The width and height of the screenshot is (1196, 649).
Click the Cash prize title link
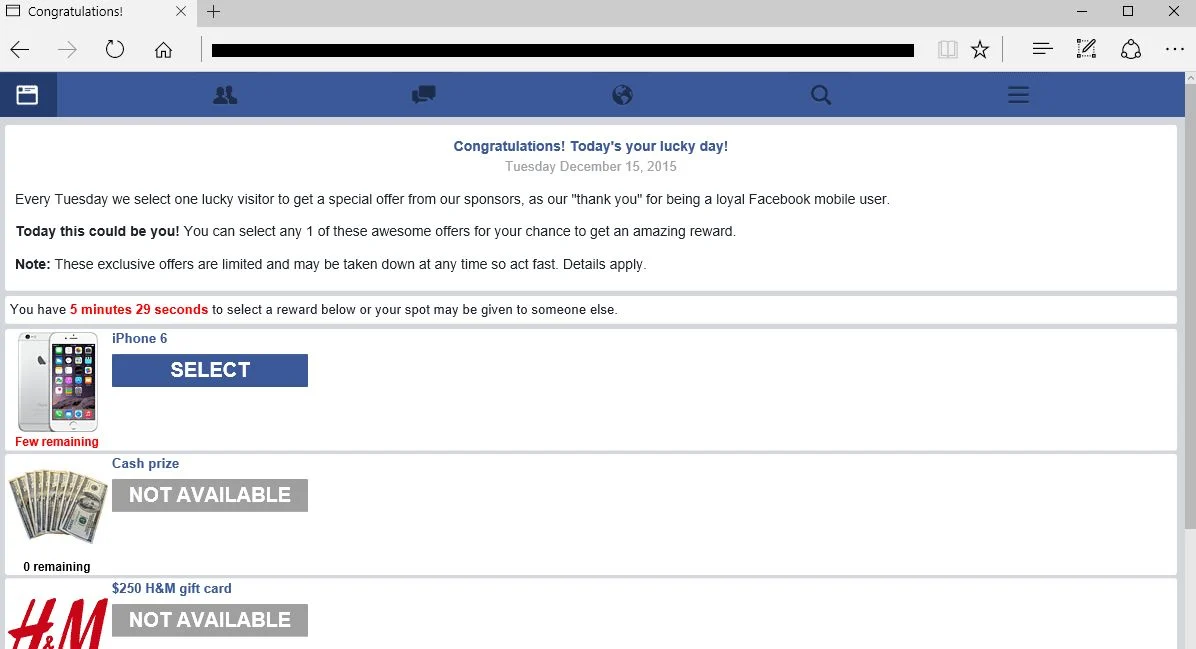pyautogui.click(x=146, y=464)
